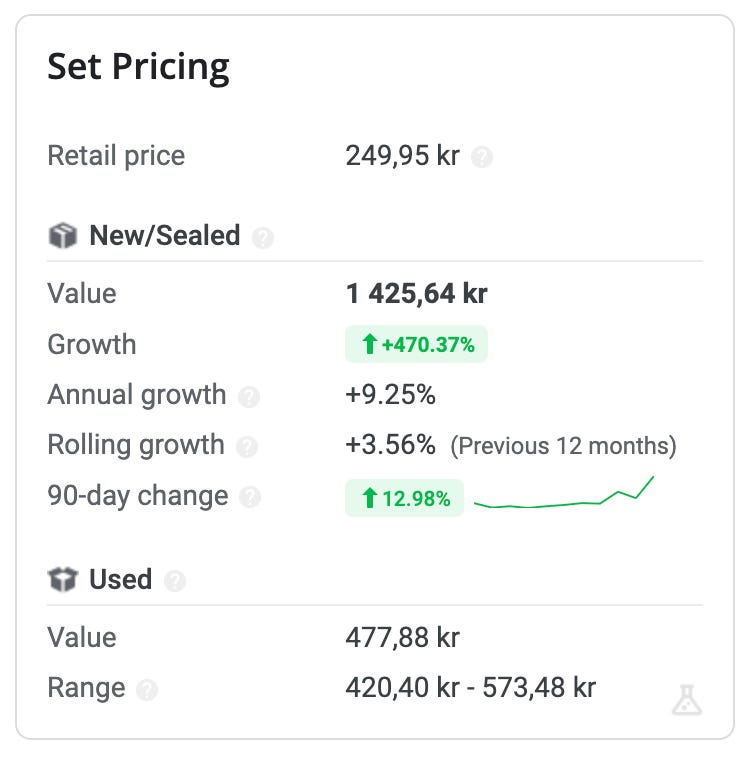Click the +9.25% annual growth value
Viewport: 750px width, 758px height.
[x=390, y=395]
